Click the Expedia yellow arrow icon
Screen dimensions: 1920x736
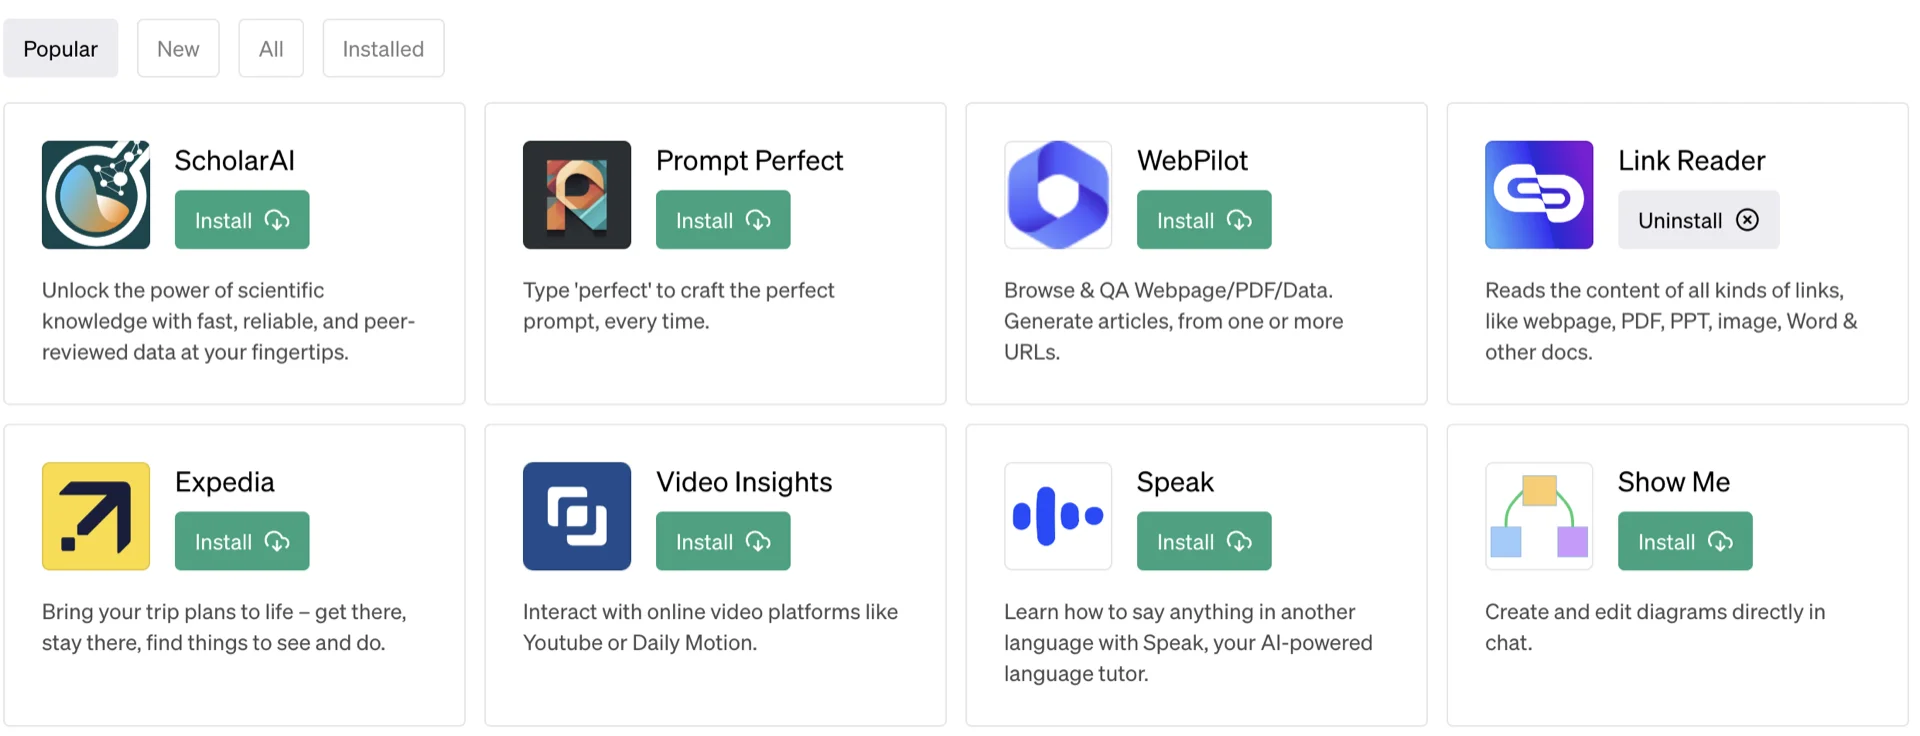[x=96, y=516]
